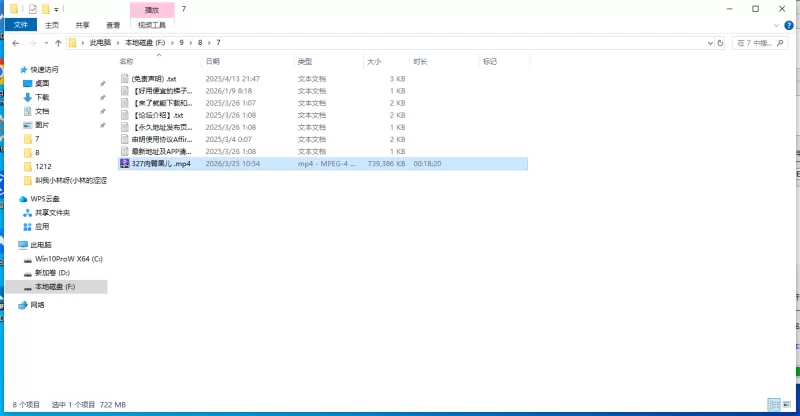Click the WPS云盘 cloud icon
800x416 pixels.
click(x=23, y=199)
